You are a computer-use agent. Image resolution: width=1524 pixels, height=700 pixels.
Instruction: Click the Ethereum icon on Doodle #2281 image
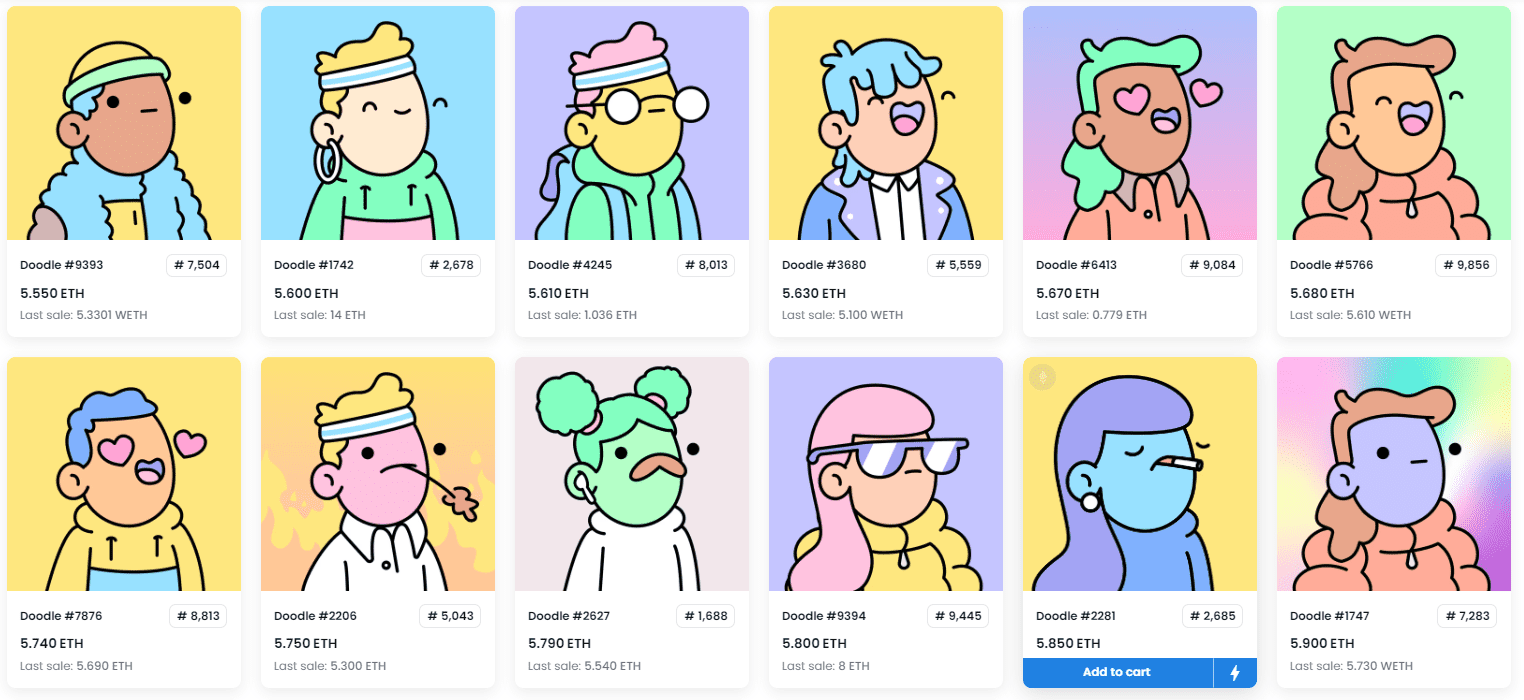pyautogui.click(x=1043, y=377)
